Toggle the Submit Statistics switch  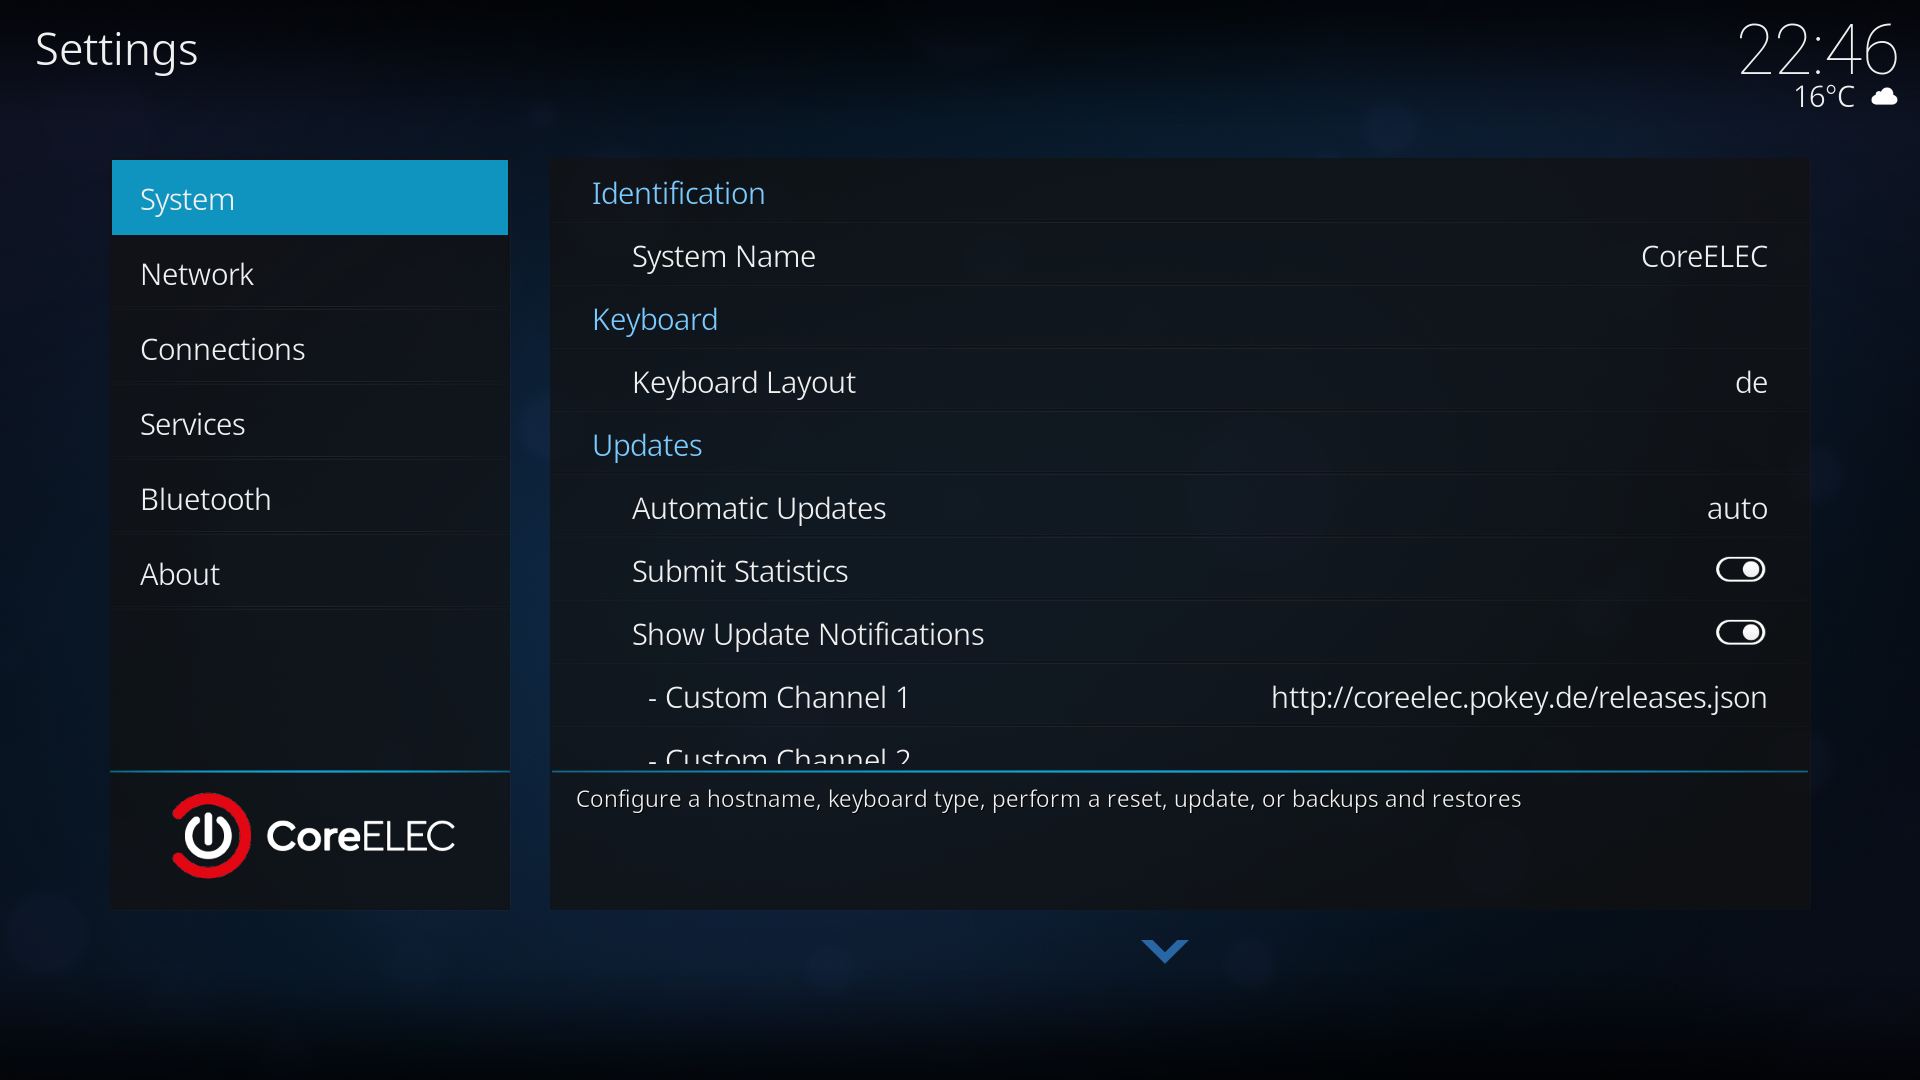pos(1740,570)
